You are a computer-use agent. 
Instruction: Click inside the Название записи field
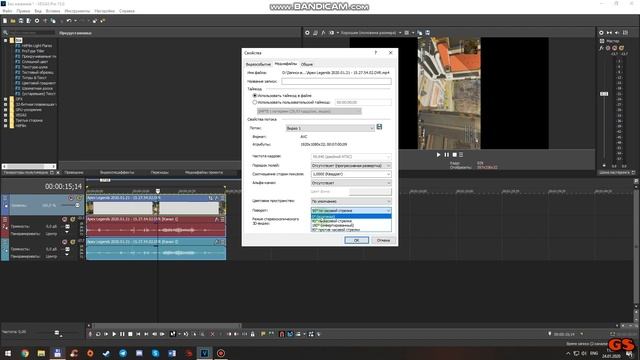click(336, 81)
